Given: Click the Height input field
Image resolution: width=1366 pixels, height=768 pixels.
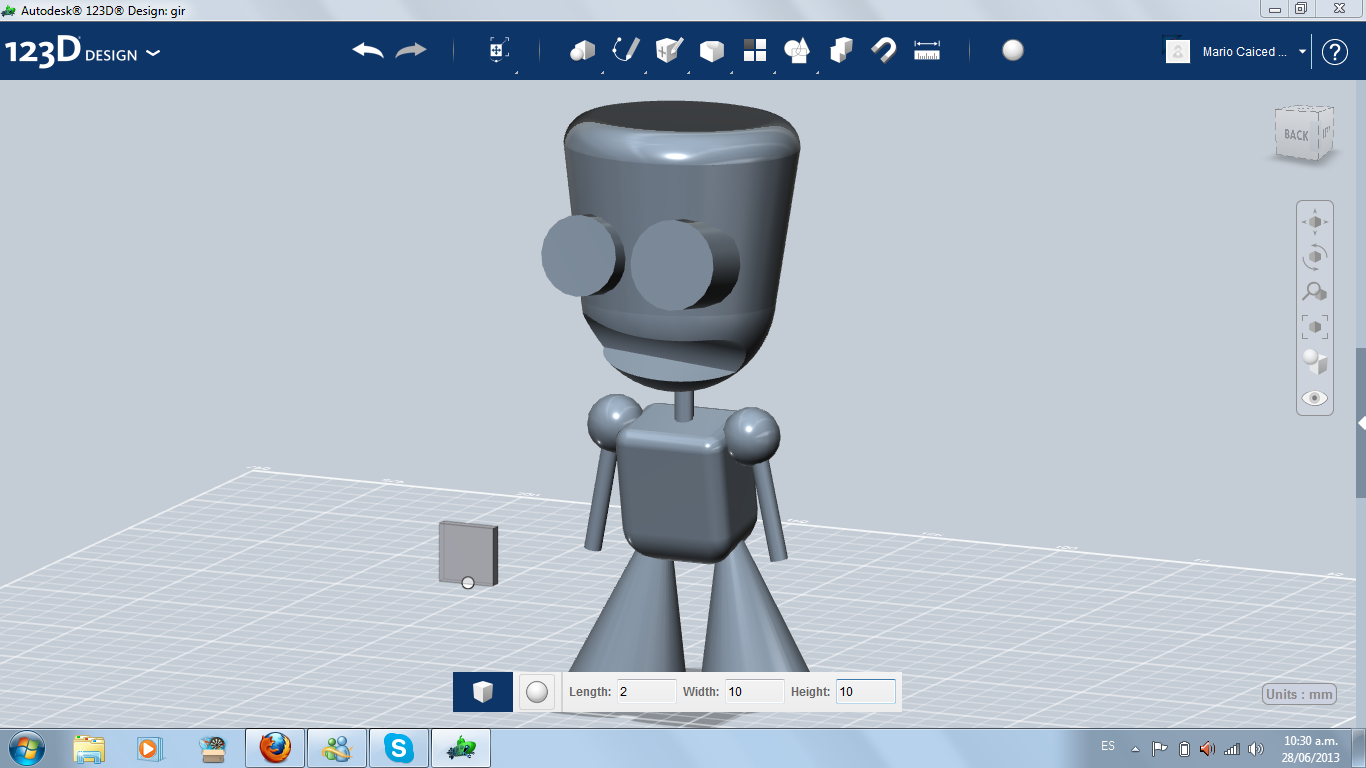Looking at the screenshot, I should click(x=865, y=692).
